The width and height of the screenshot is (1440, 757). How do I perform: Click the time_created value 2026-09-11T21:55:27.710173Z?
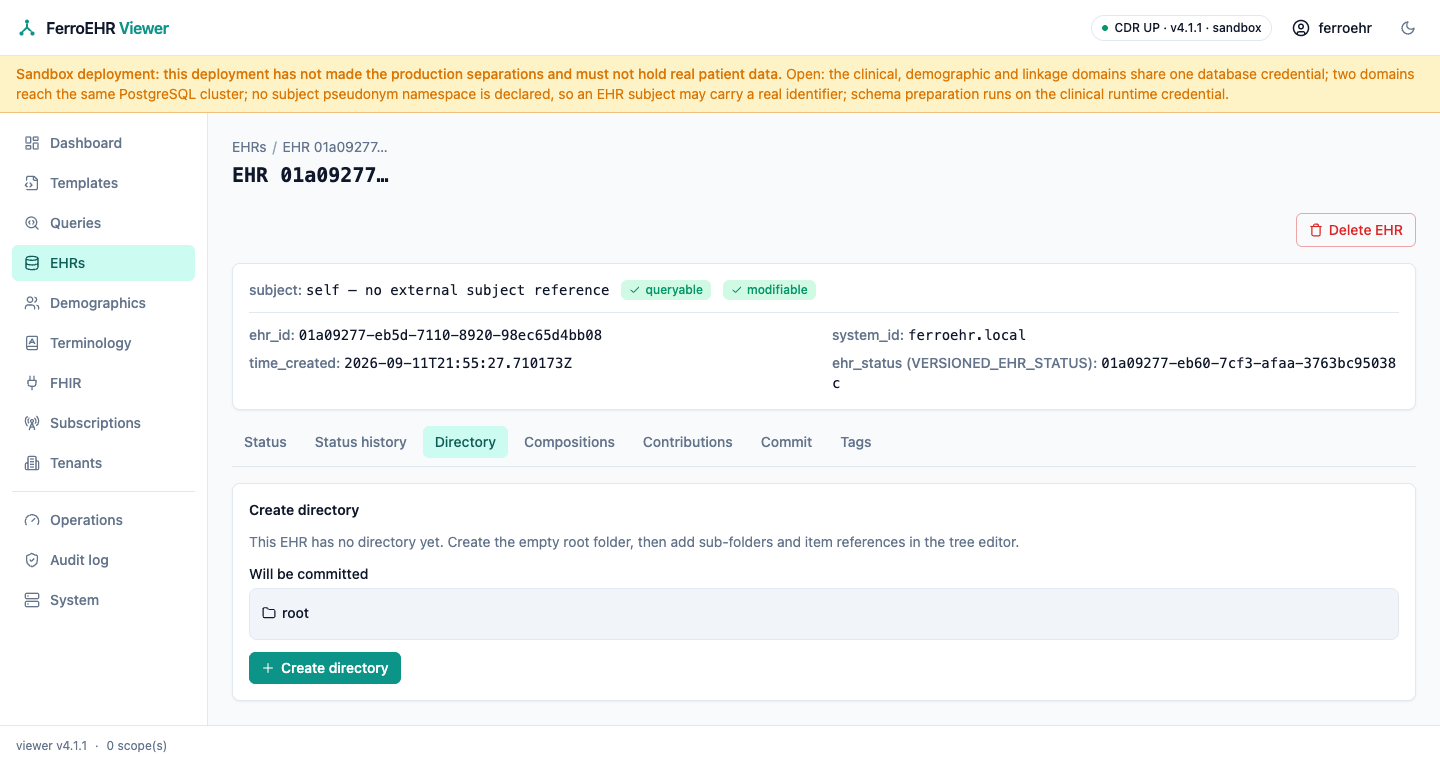click(458, 363)
